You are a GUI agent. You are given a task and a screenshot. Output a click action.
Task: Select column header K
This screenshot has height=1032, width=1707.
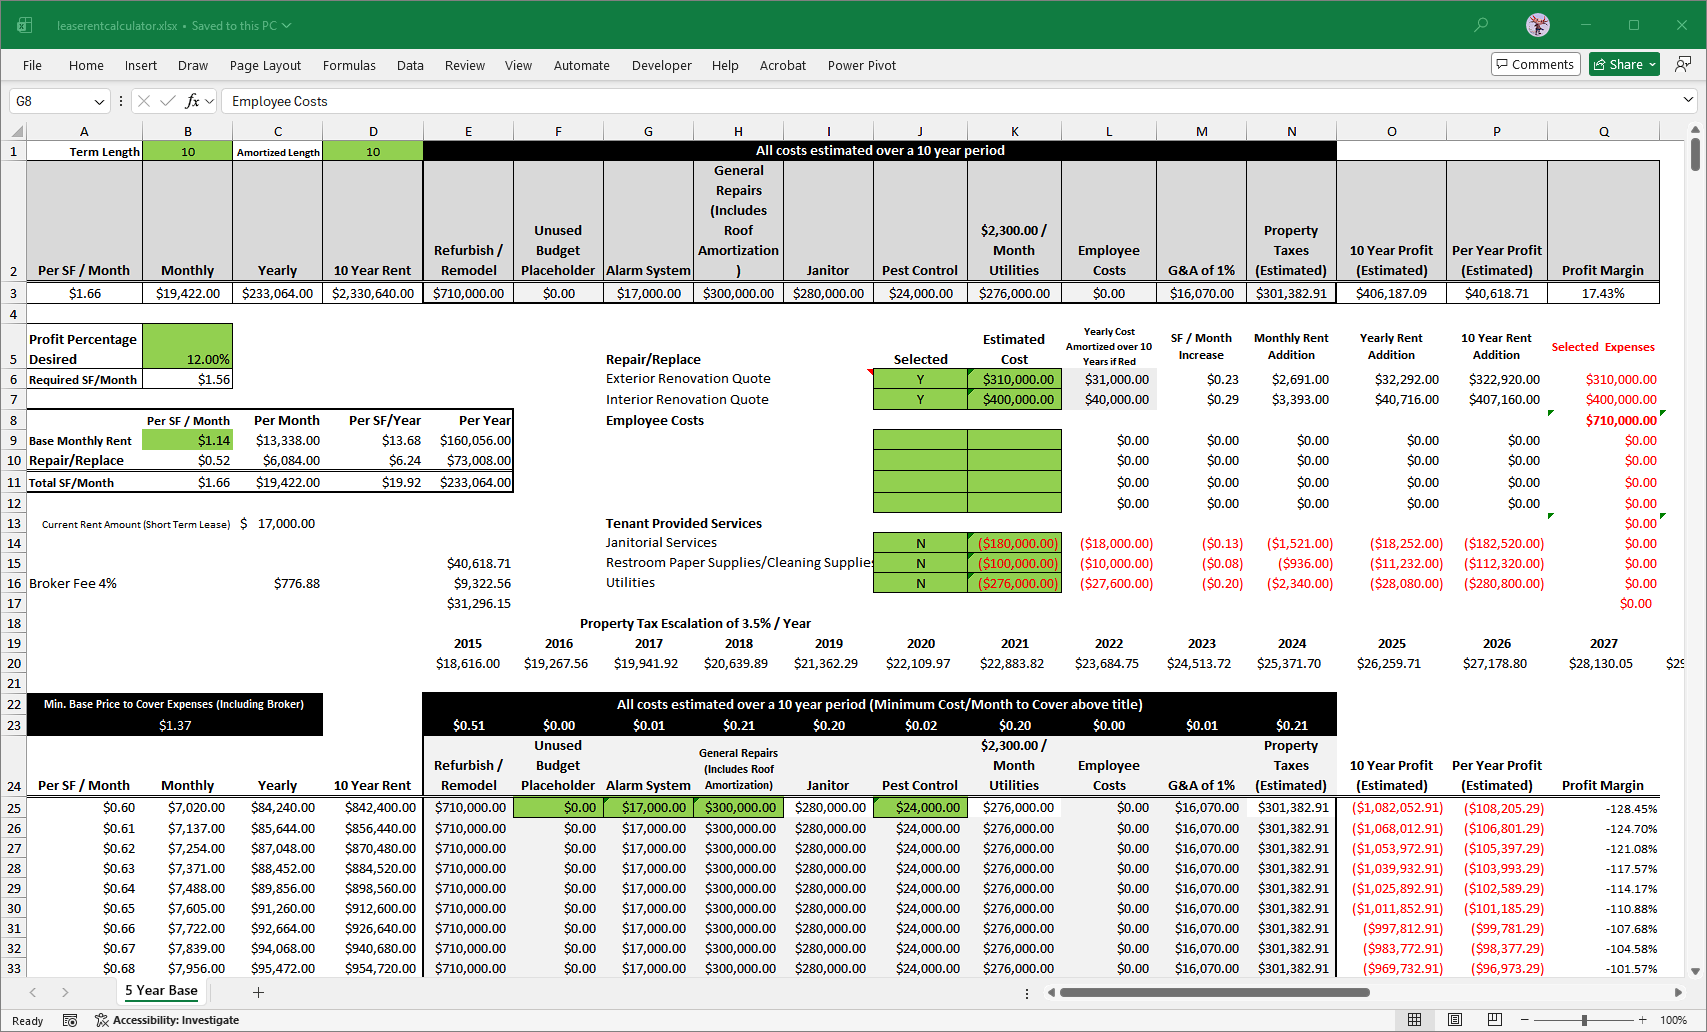1014,131
